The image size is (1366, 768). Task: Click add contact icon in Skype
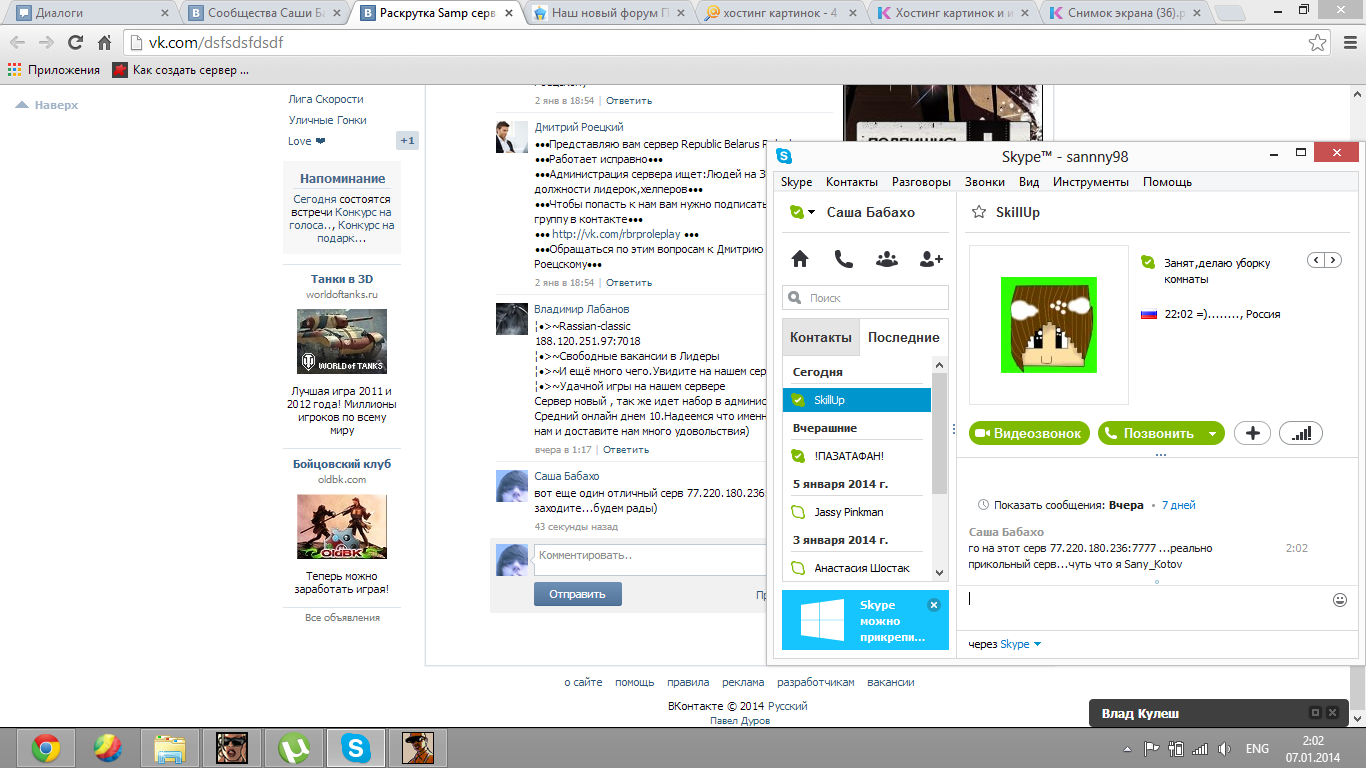pyautogui.click(x=931, y=259)
